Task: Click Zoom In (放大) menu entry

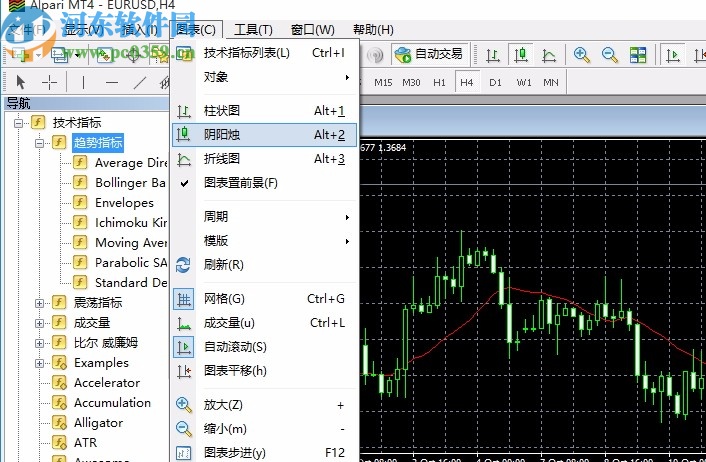Action: click(265, 405)
